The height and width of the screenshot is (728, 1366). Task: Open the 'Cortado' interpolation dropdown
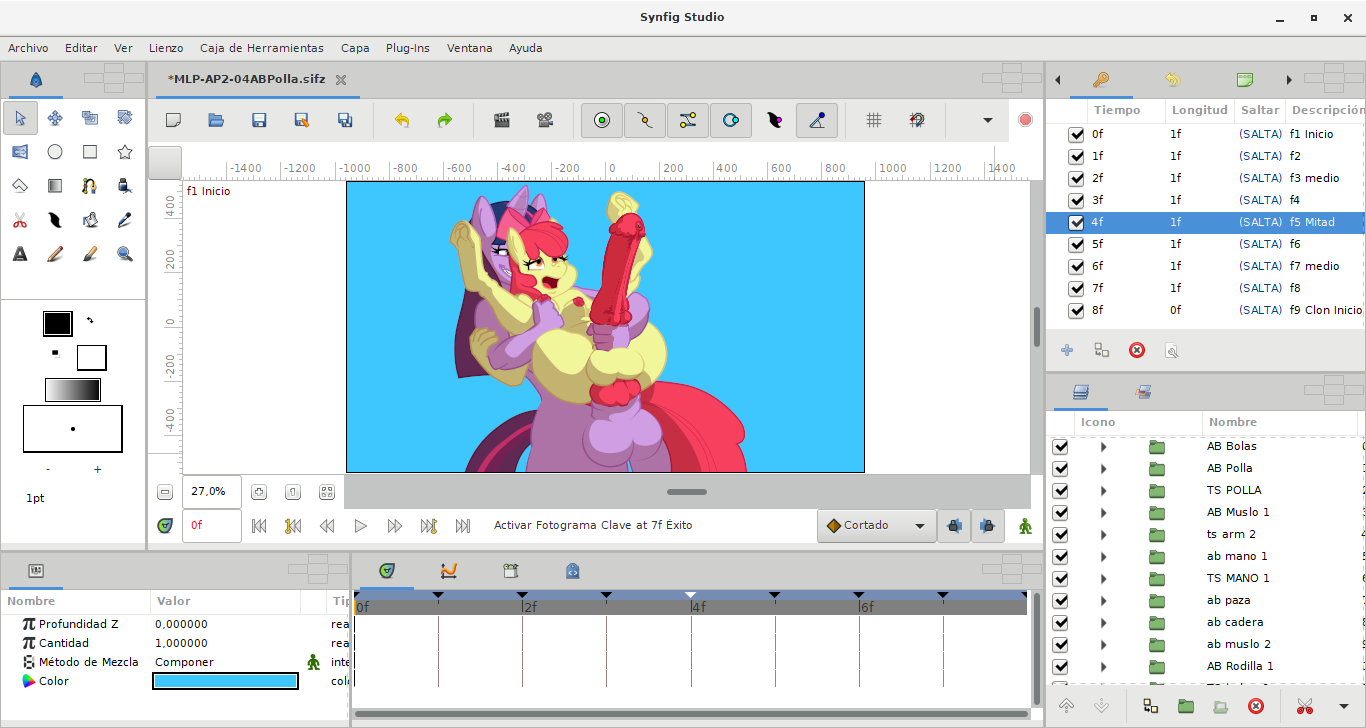(x=876, y=526)
